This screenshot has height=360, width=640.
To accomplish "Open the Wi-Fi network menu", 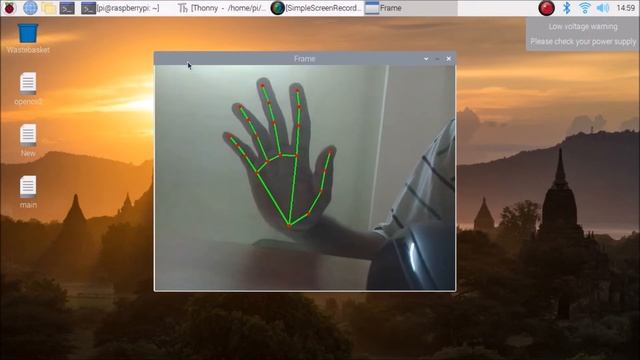I will click(x=585, y=8).
